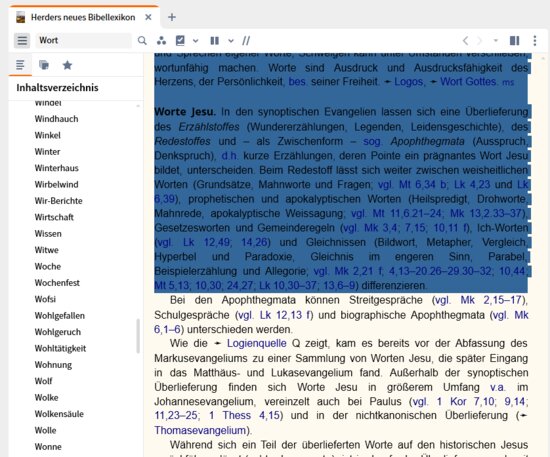Follow the Logos cross-reference link

409,82
